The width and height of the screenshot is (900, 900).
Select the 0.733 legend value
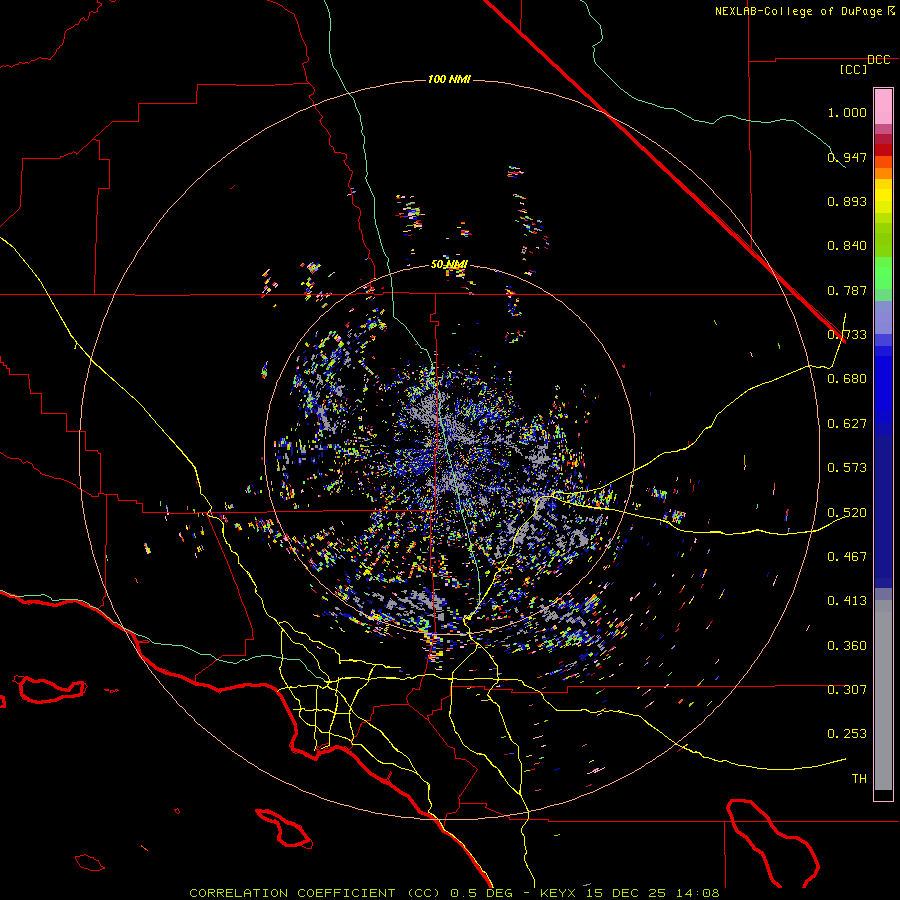coord(847,335)
